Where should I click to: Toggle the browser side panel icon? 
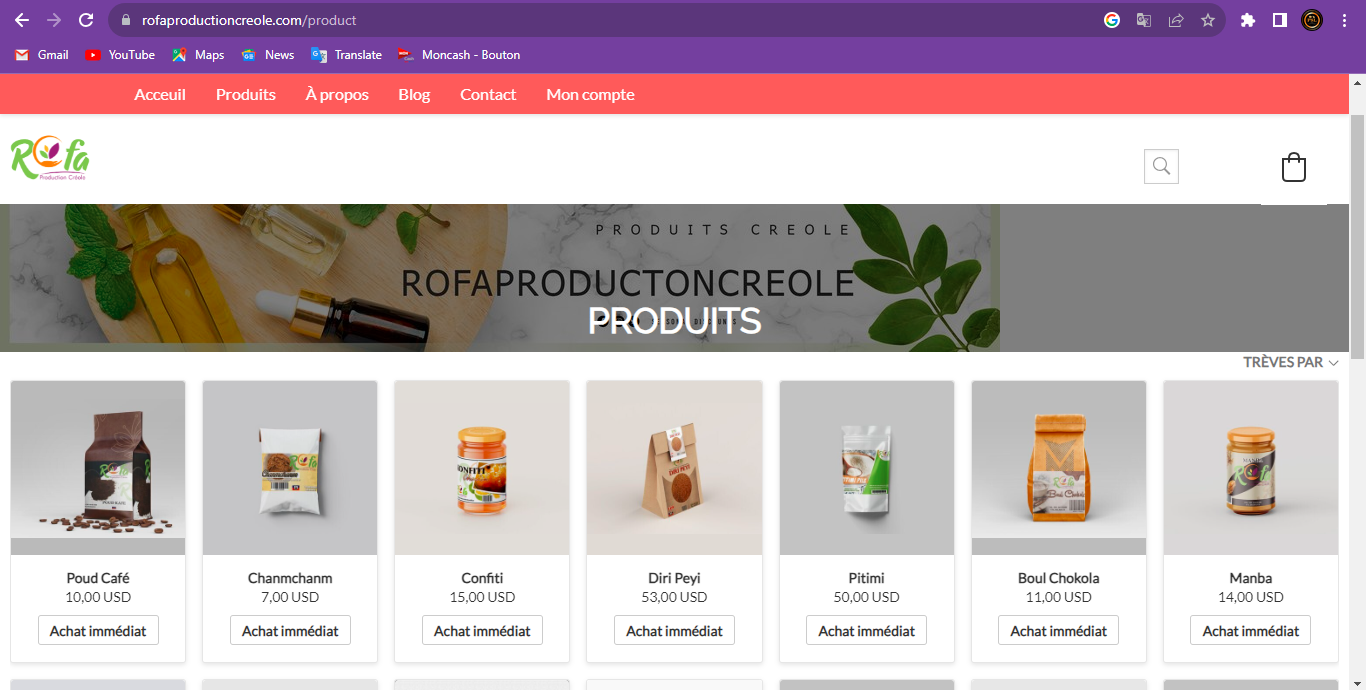(x=1279, y=20)
